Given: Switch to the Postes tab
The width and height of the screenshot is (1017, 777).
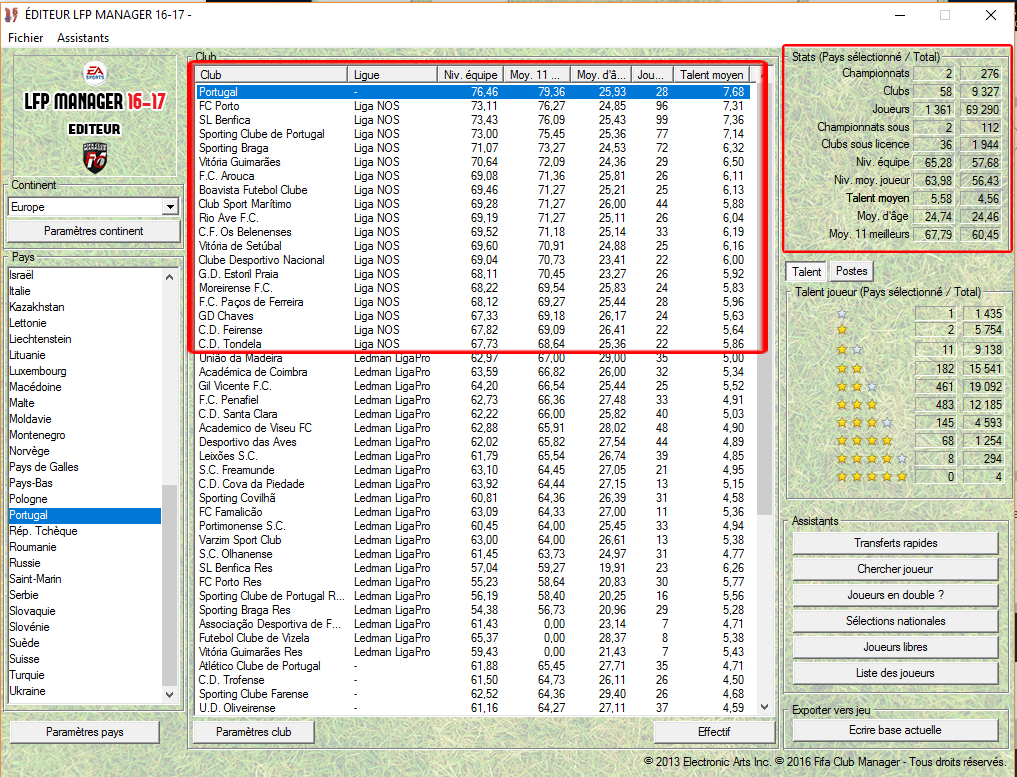Looking at the screenshot, I should pyautogui.click(x=851, y=270).
